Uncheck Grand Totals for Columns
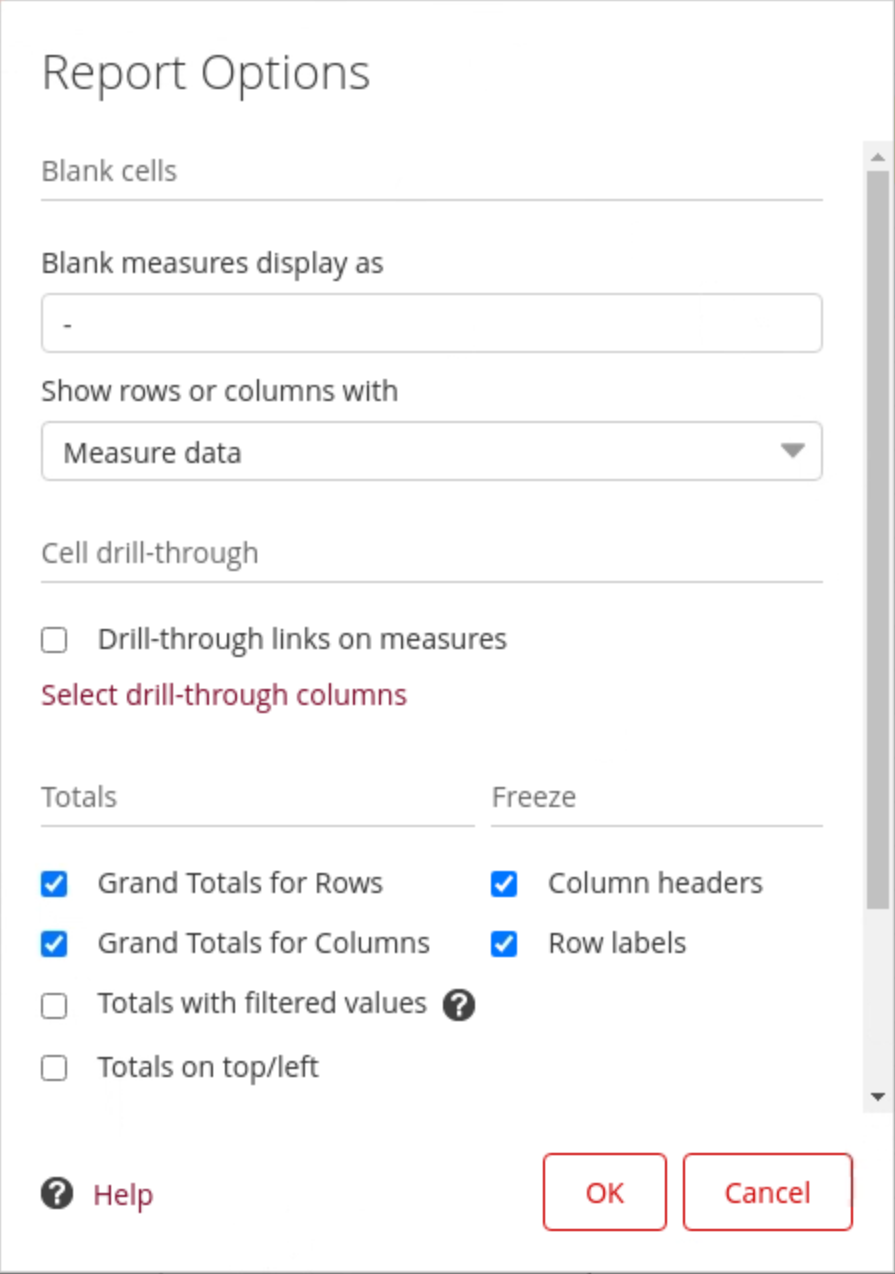 click(55, 944)
